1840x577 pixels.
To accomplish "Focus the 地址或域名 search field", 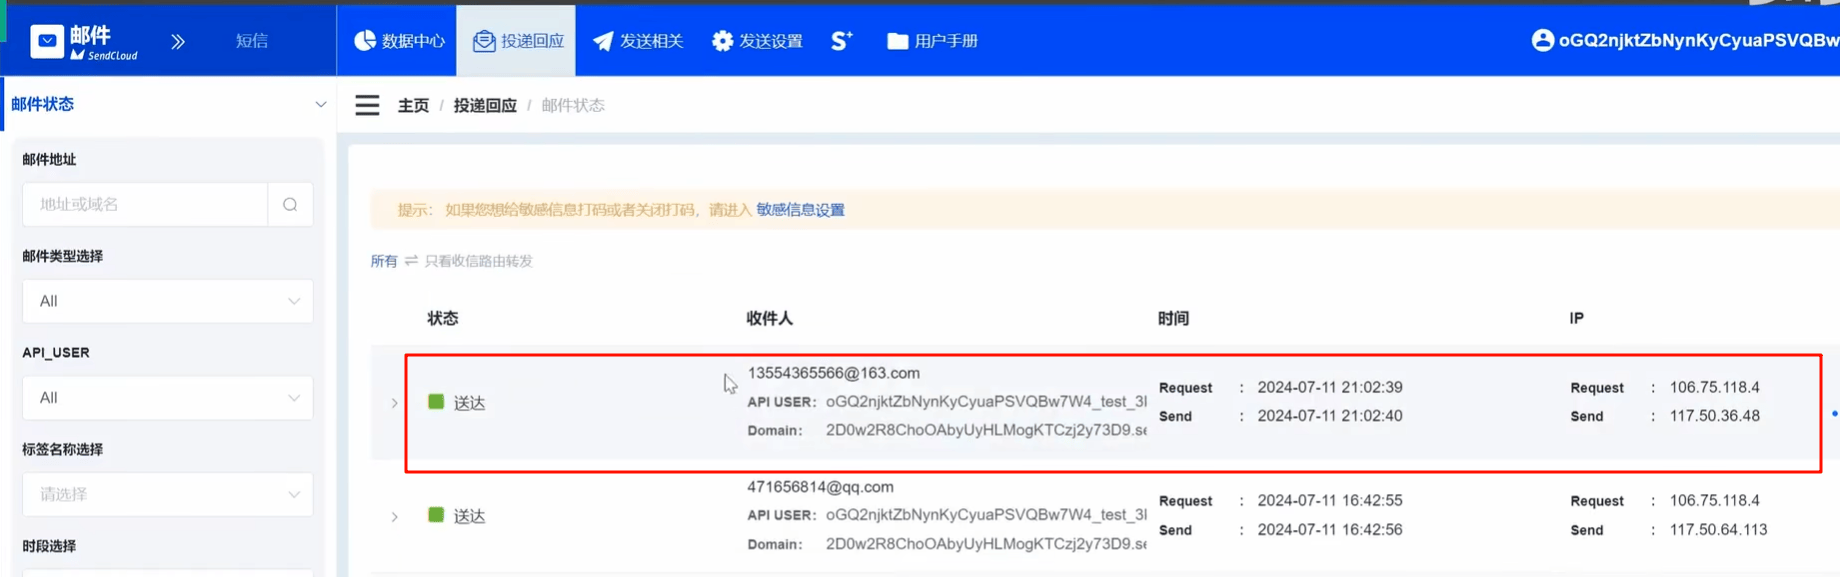I will 145,204.
